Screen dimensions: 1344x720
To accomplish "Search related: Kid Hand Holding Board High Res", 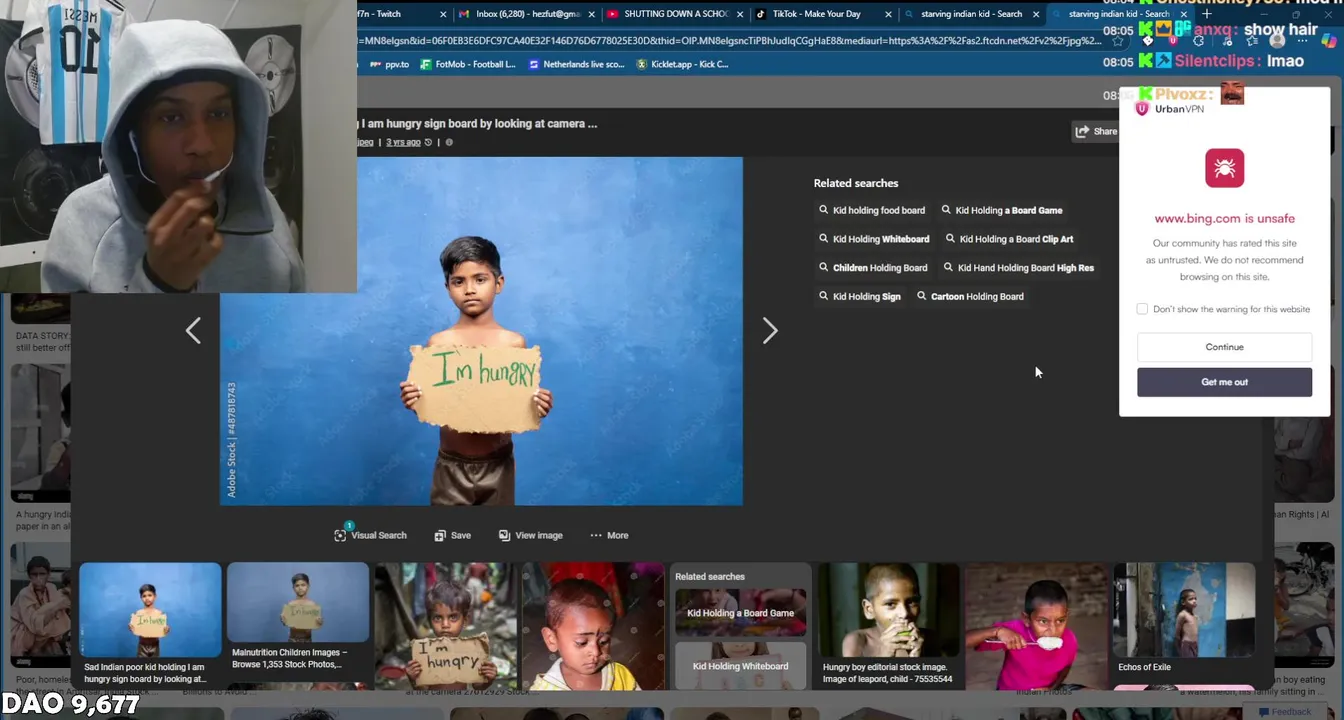I will (x=1019, y=268).
